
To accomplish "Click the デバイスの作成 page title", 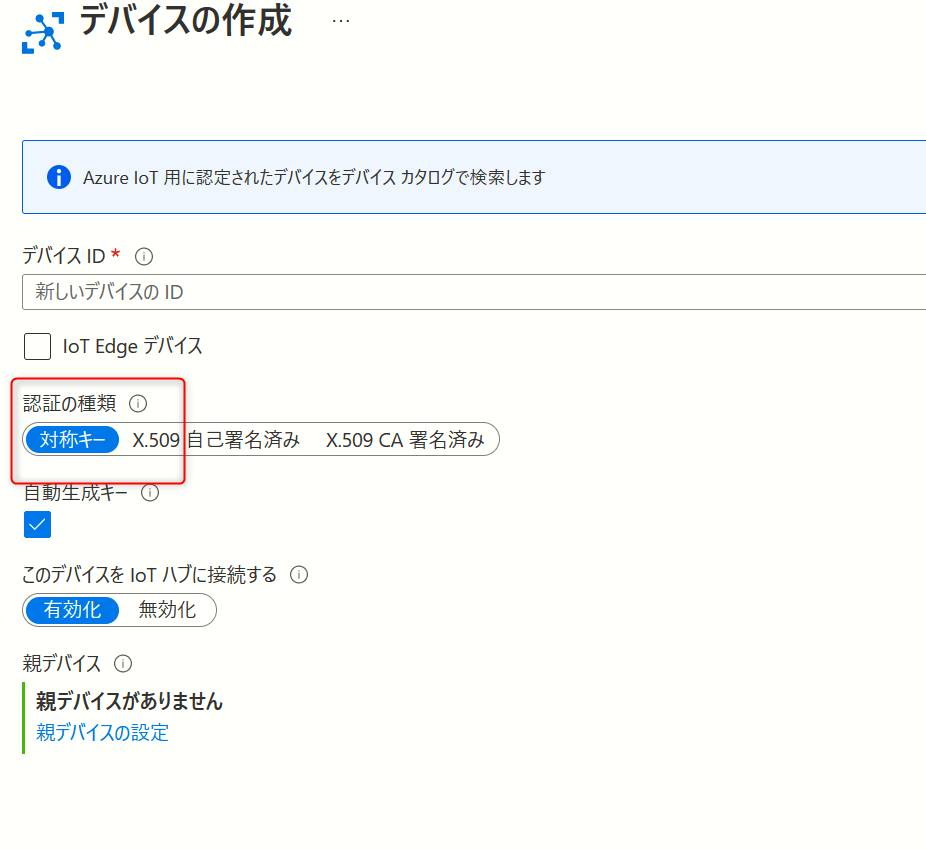I will point(186,21).
